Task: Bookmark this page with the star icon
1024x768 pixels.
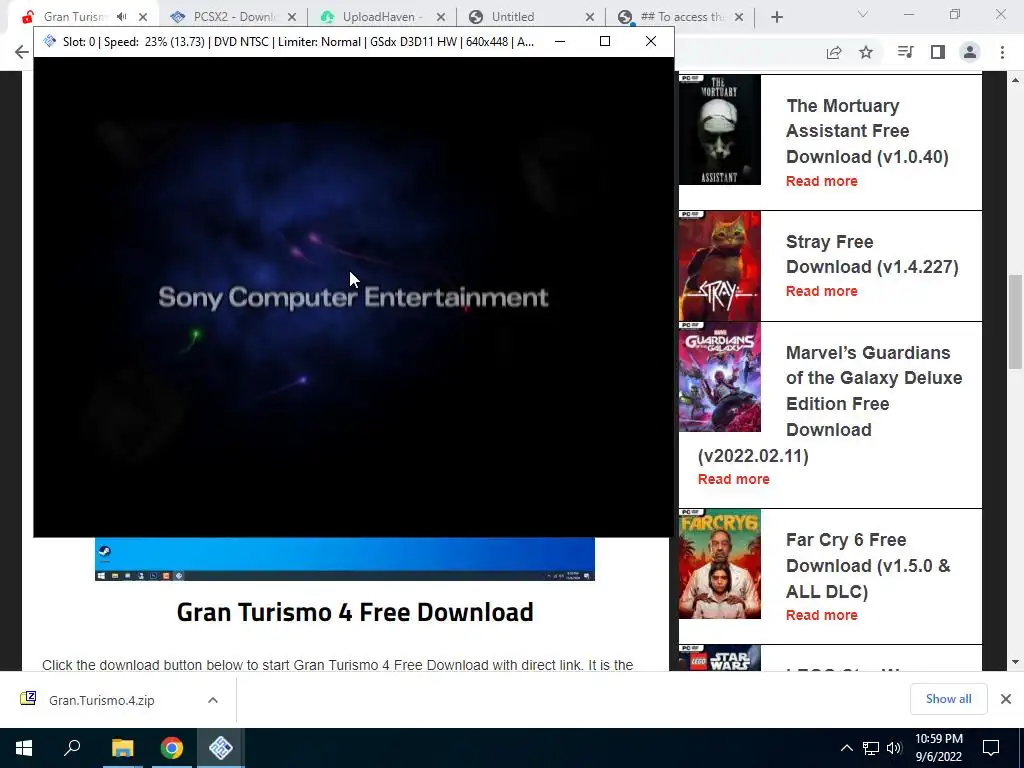Action: pos(866,52)
